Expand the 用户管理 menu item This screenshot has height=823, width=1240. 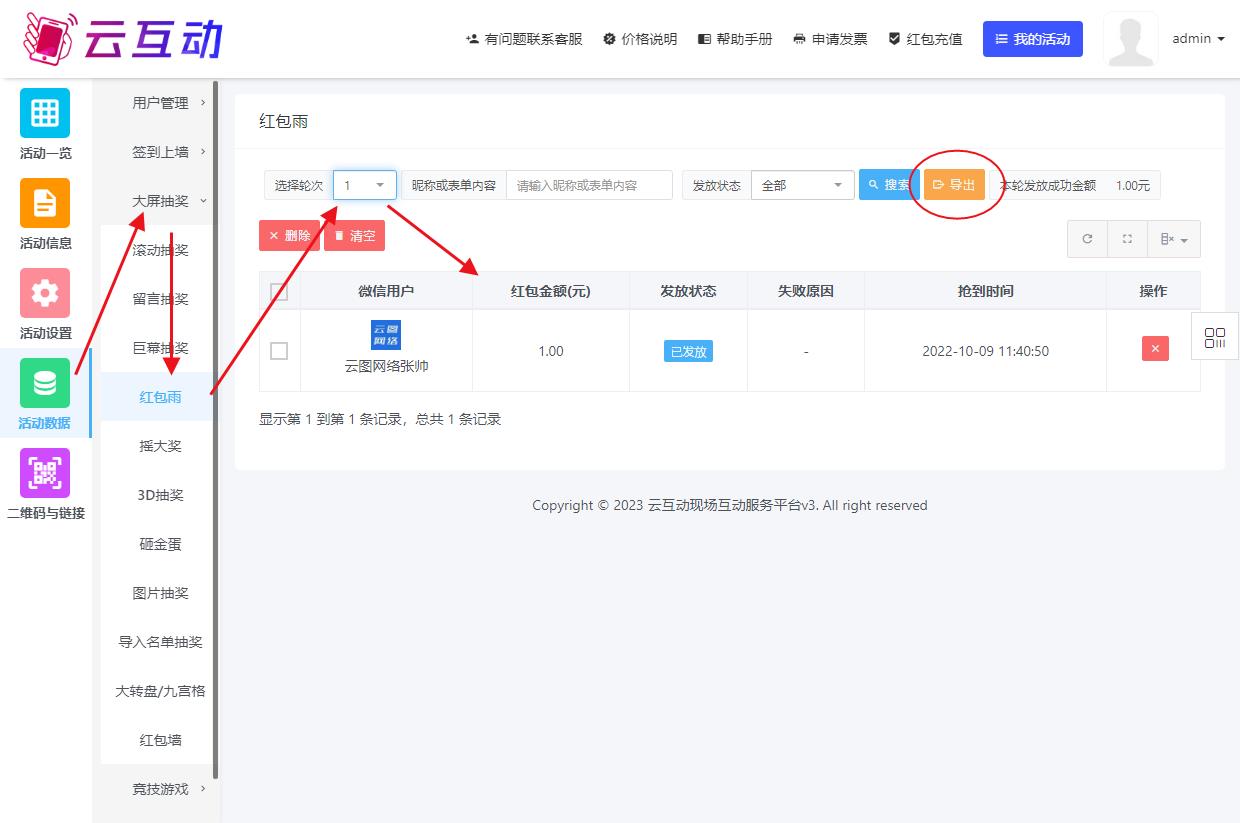tap(160, 103)
